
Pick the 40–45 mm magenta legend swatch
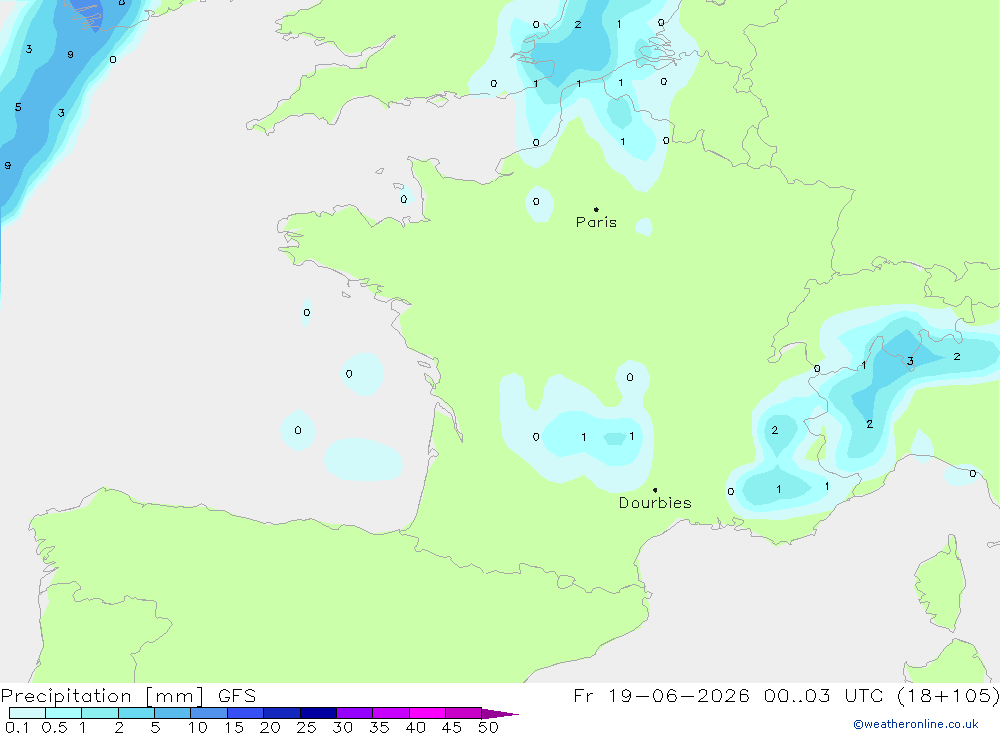tap(427, 713)
